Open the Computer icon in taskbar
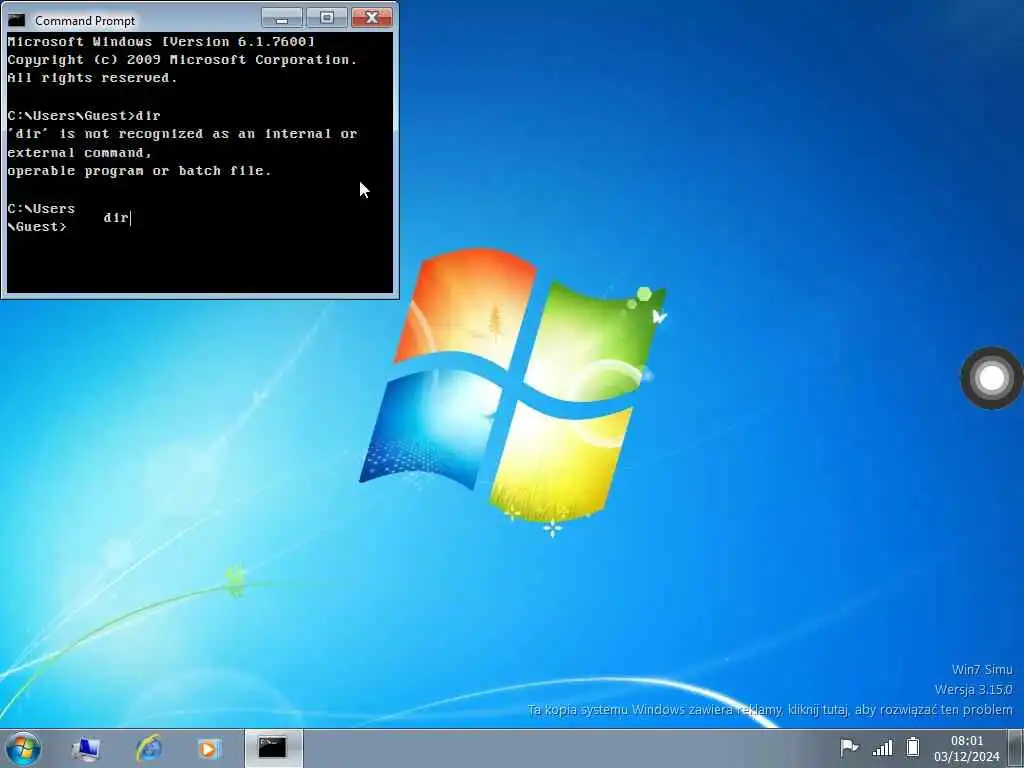Viewport: 1024px width, 768px height. pyautogui.click(x=86, y=748)
